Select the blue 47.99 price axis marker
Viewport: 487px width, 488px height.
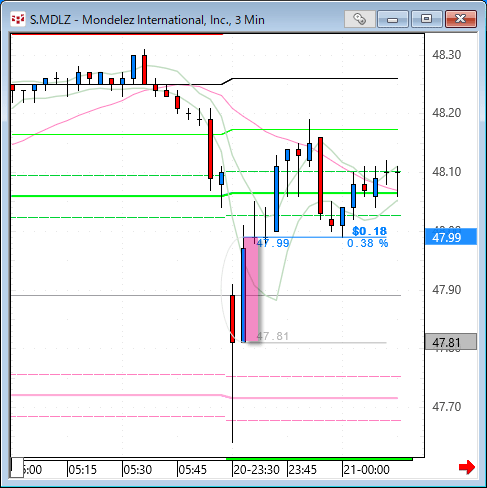tap(451, 237)
